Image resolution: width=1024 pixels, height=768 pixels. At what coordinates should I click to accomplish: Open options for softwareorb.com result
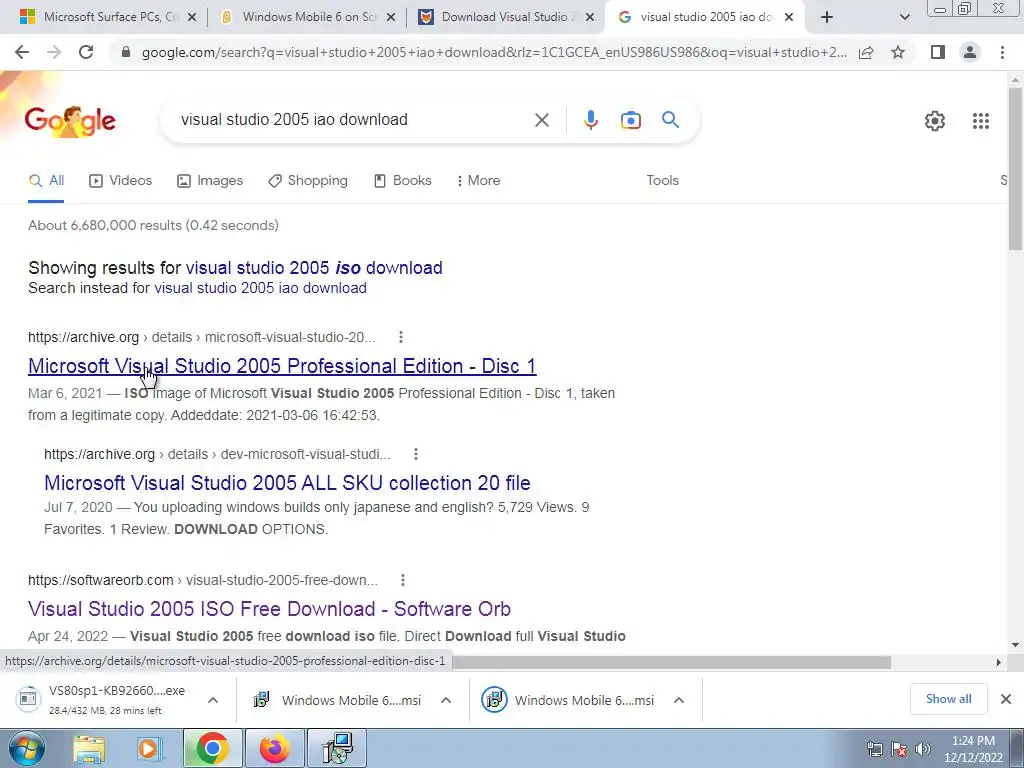[x=402, y=580]
